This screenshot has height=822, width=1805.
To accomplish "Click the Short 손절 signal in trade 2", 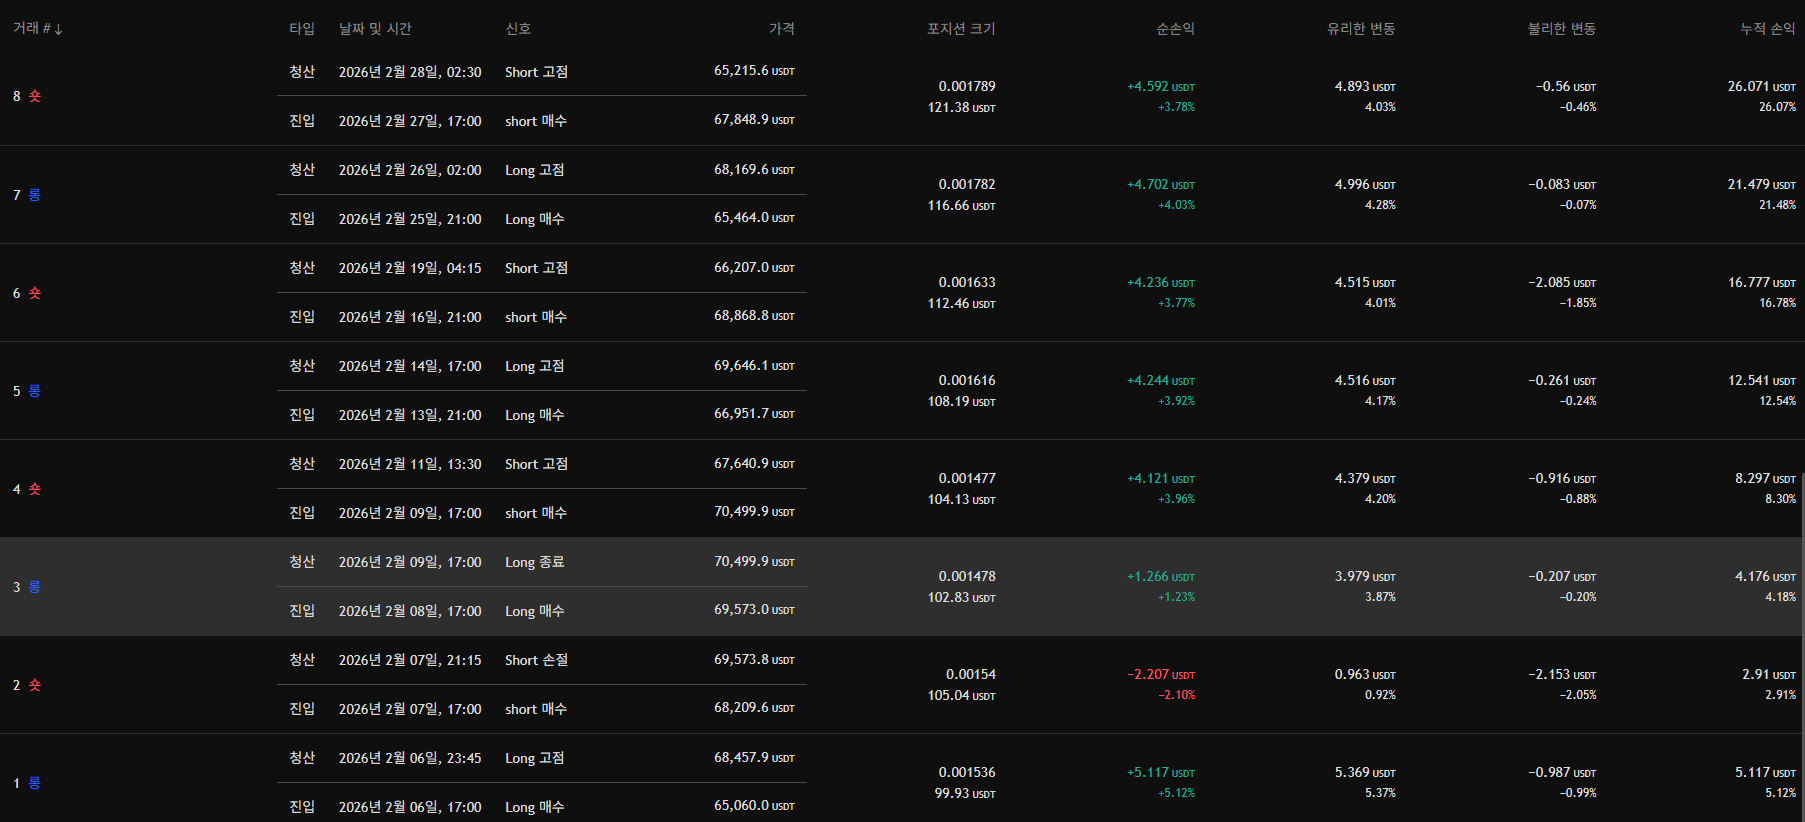I will point(536,660).
